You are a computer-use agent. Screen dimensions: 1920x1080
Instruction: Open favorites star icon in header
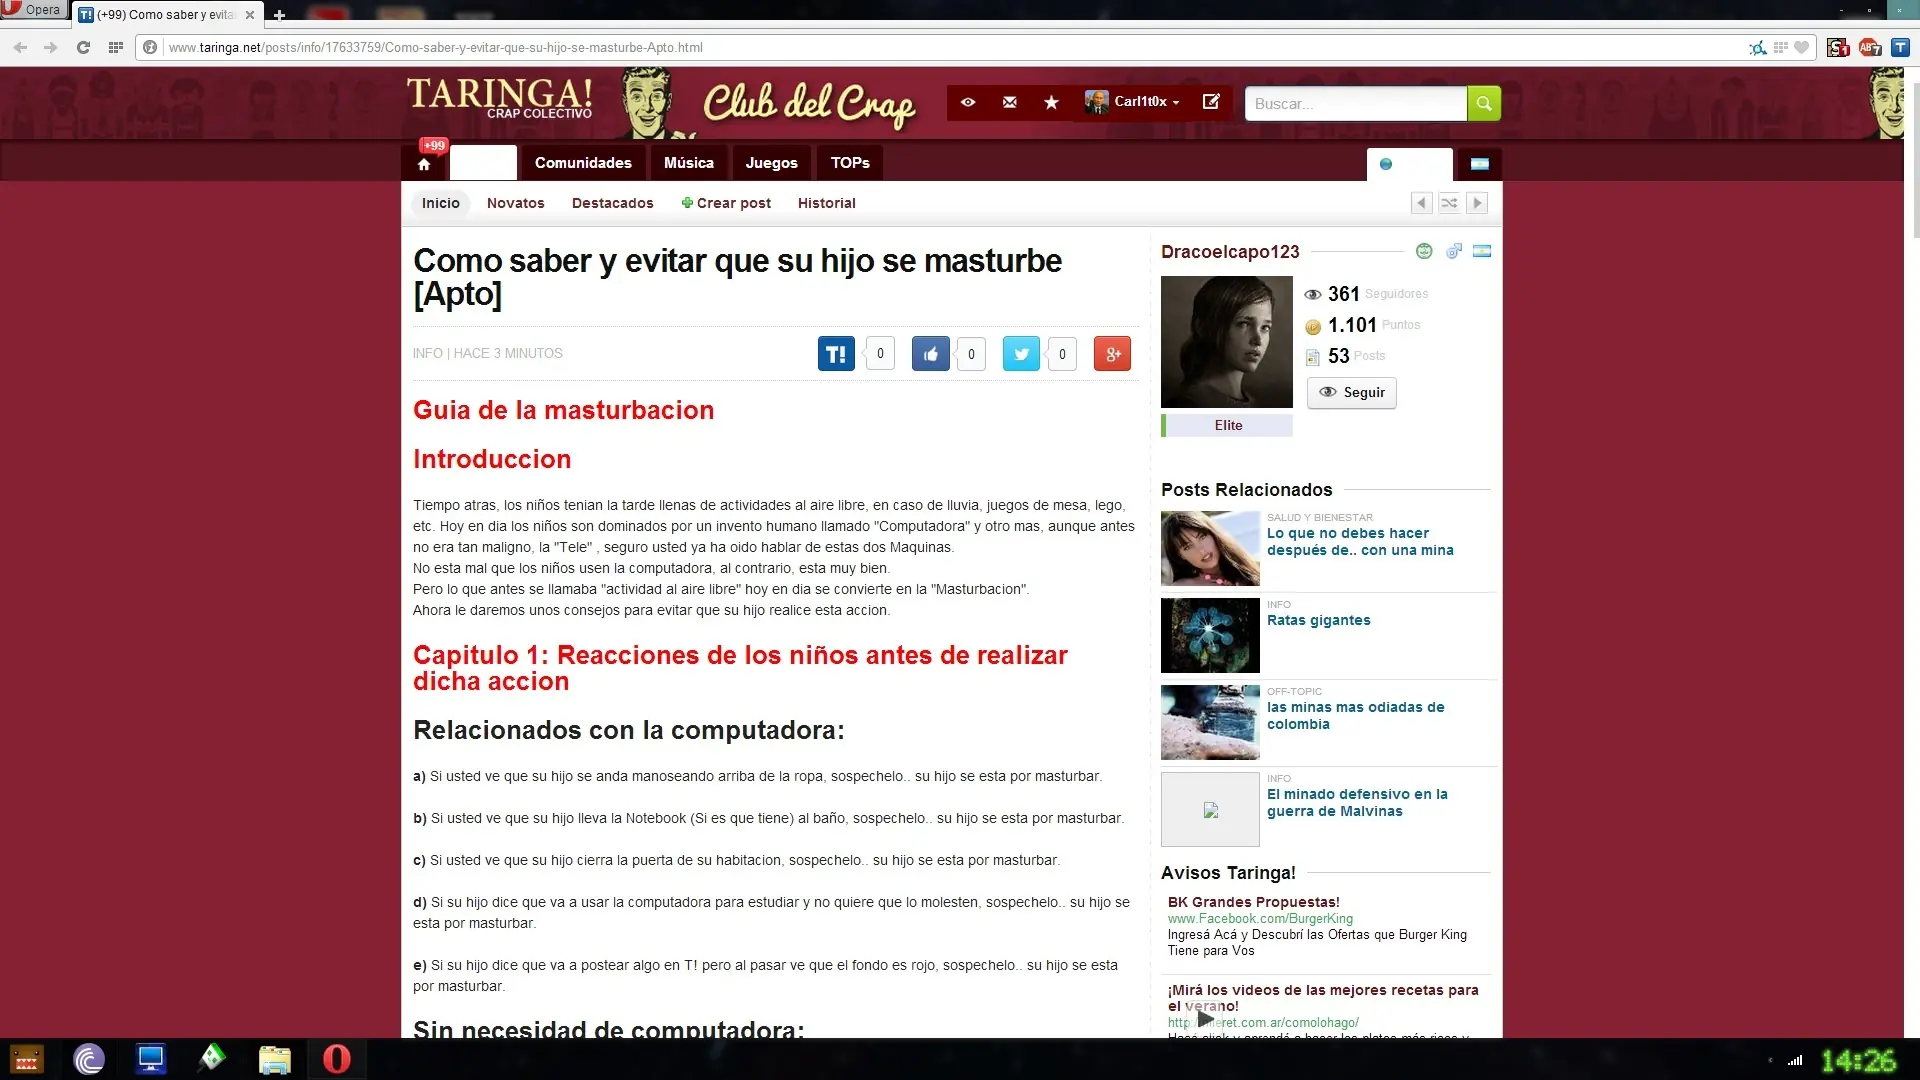[x=1051, y=102]
